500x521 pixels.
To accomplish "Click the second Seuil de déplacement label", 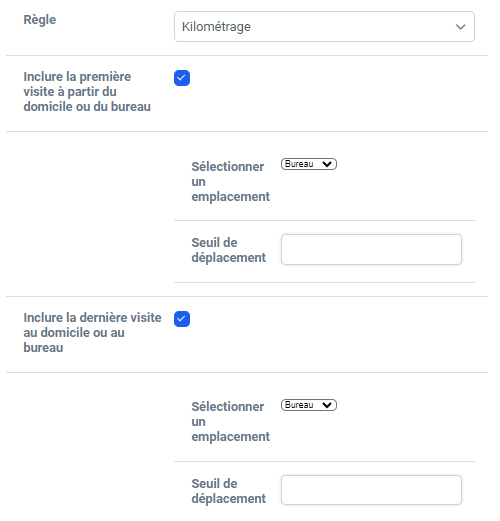I will pos(228,491).
